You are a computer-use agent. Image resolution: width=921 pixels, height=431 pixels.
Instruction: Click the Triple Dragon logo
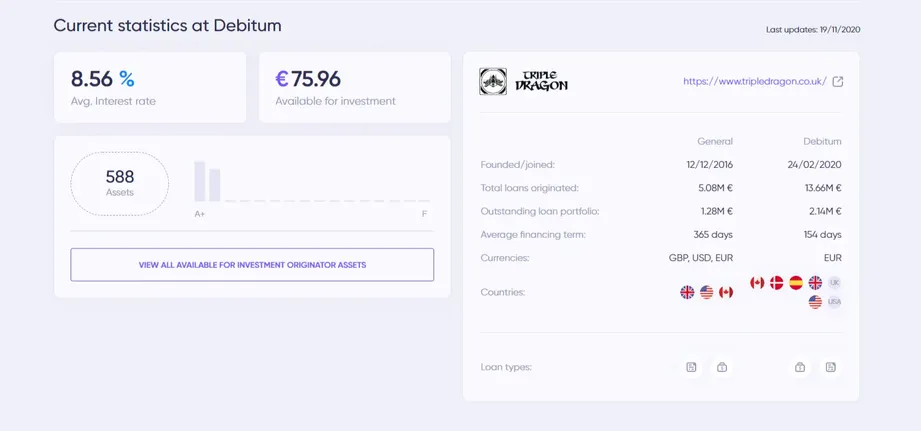click(x=524, y=82)
